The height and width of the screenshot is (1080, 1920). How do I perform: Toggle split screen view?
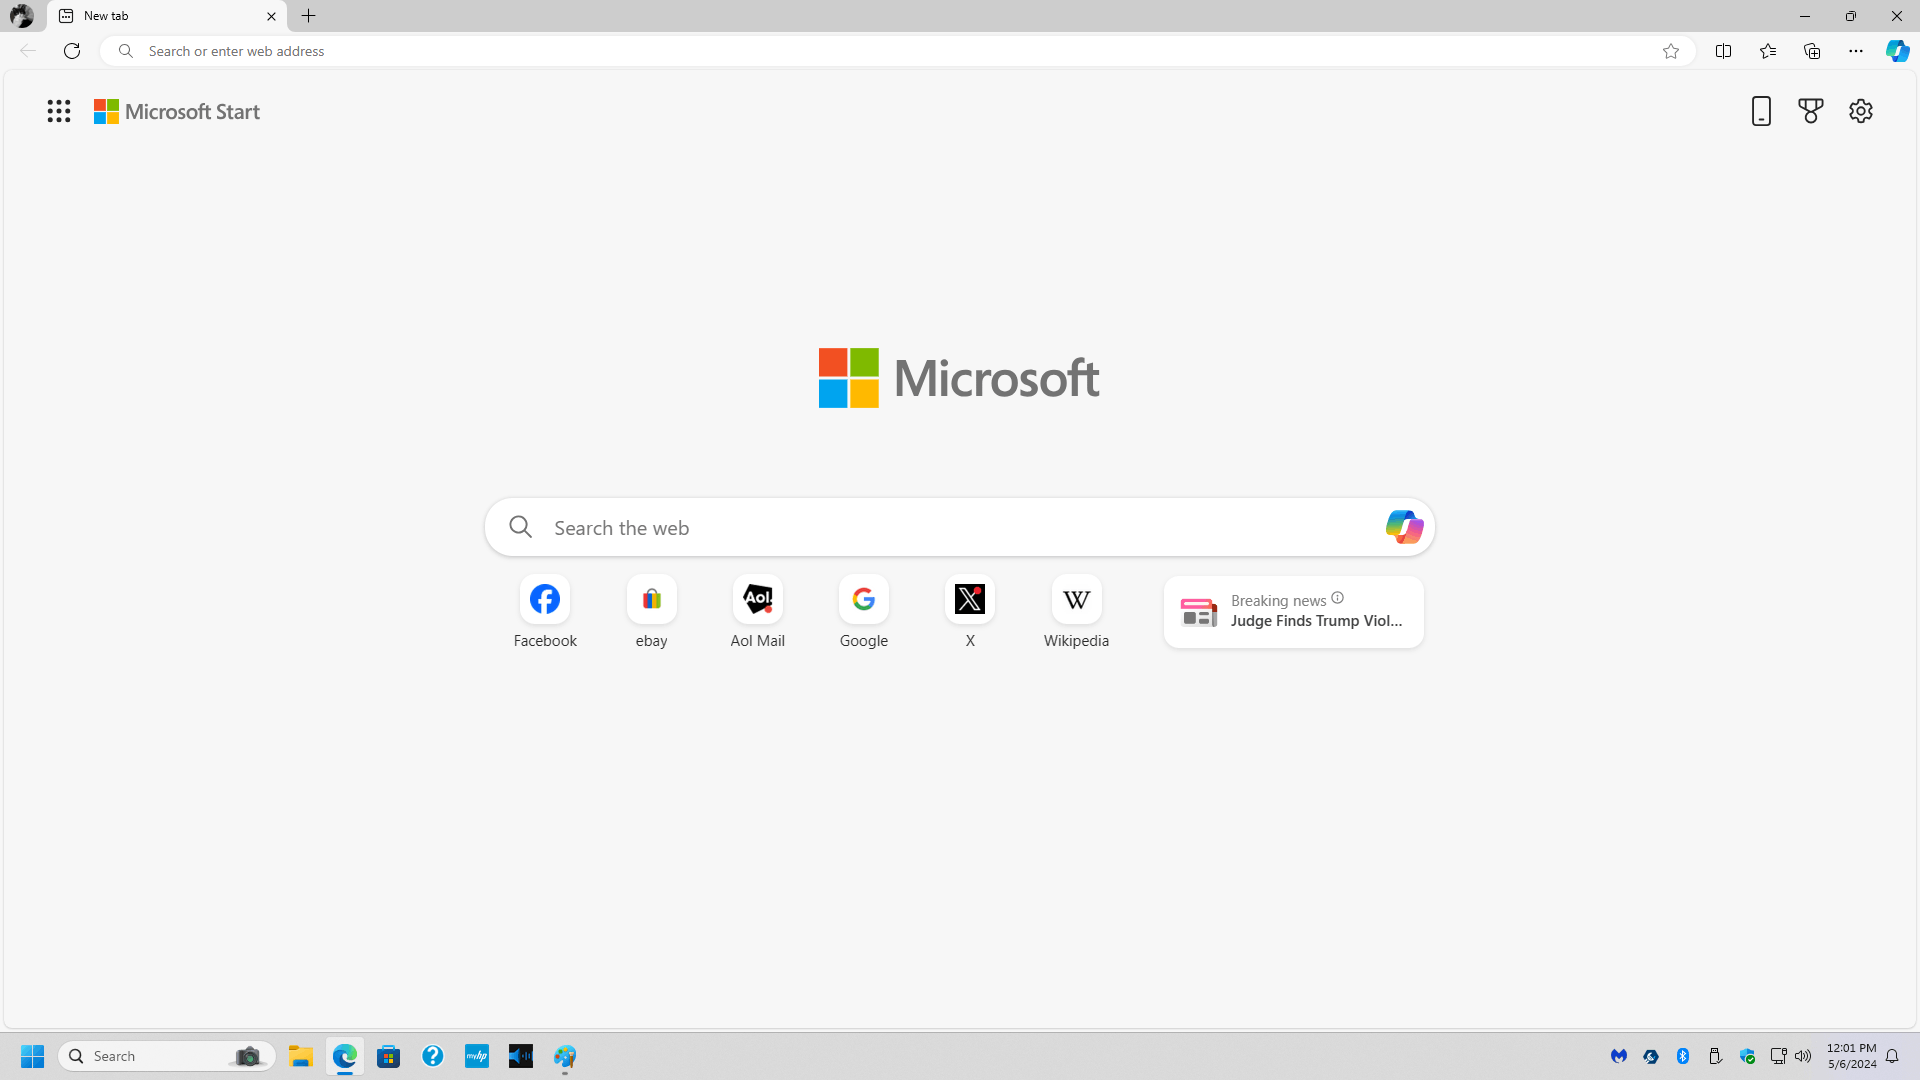[x=1724, y=50]
